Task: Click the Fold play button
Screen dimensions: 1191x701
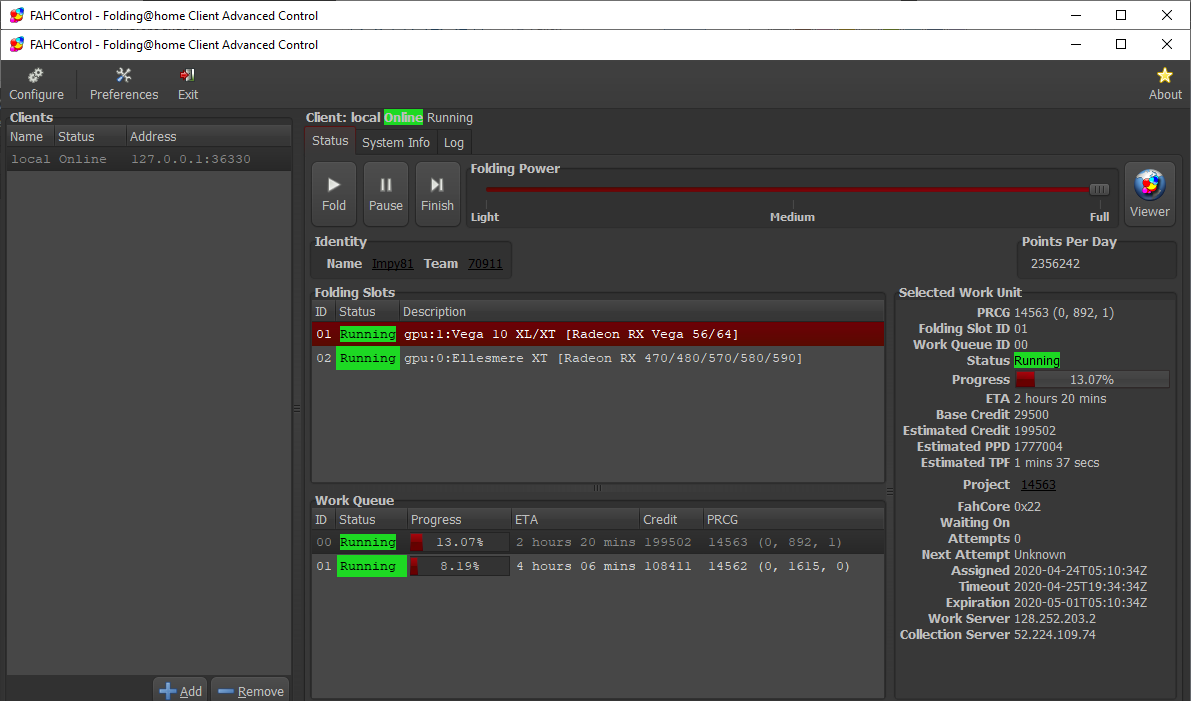Action: pyautogui.click(x=333, y=194)
